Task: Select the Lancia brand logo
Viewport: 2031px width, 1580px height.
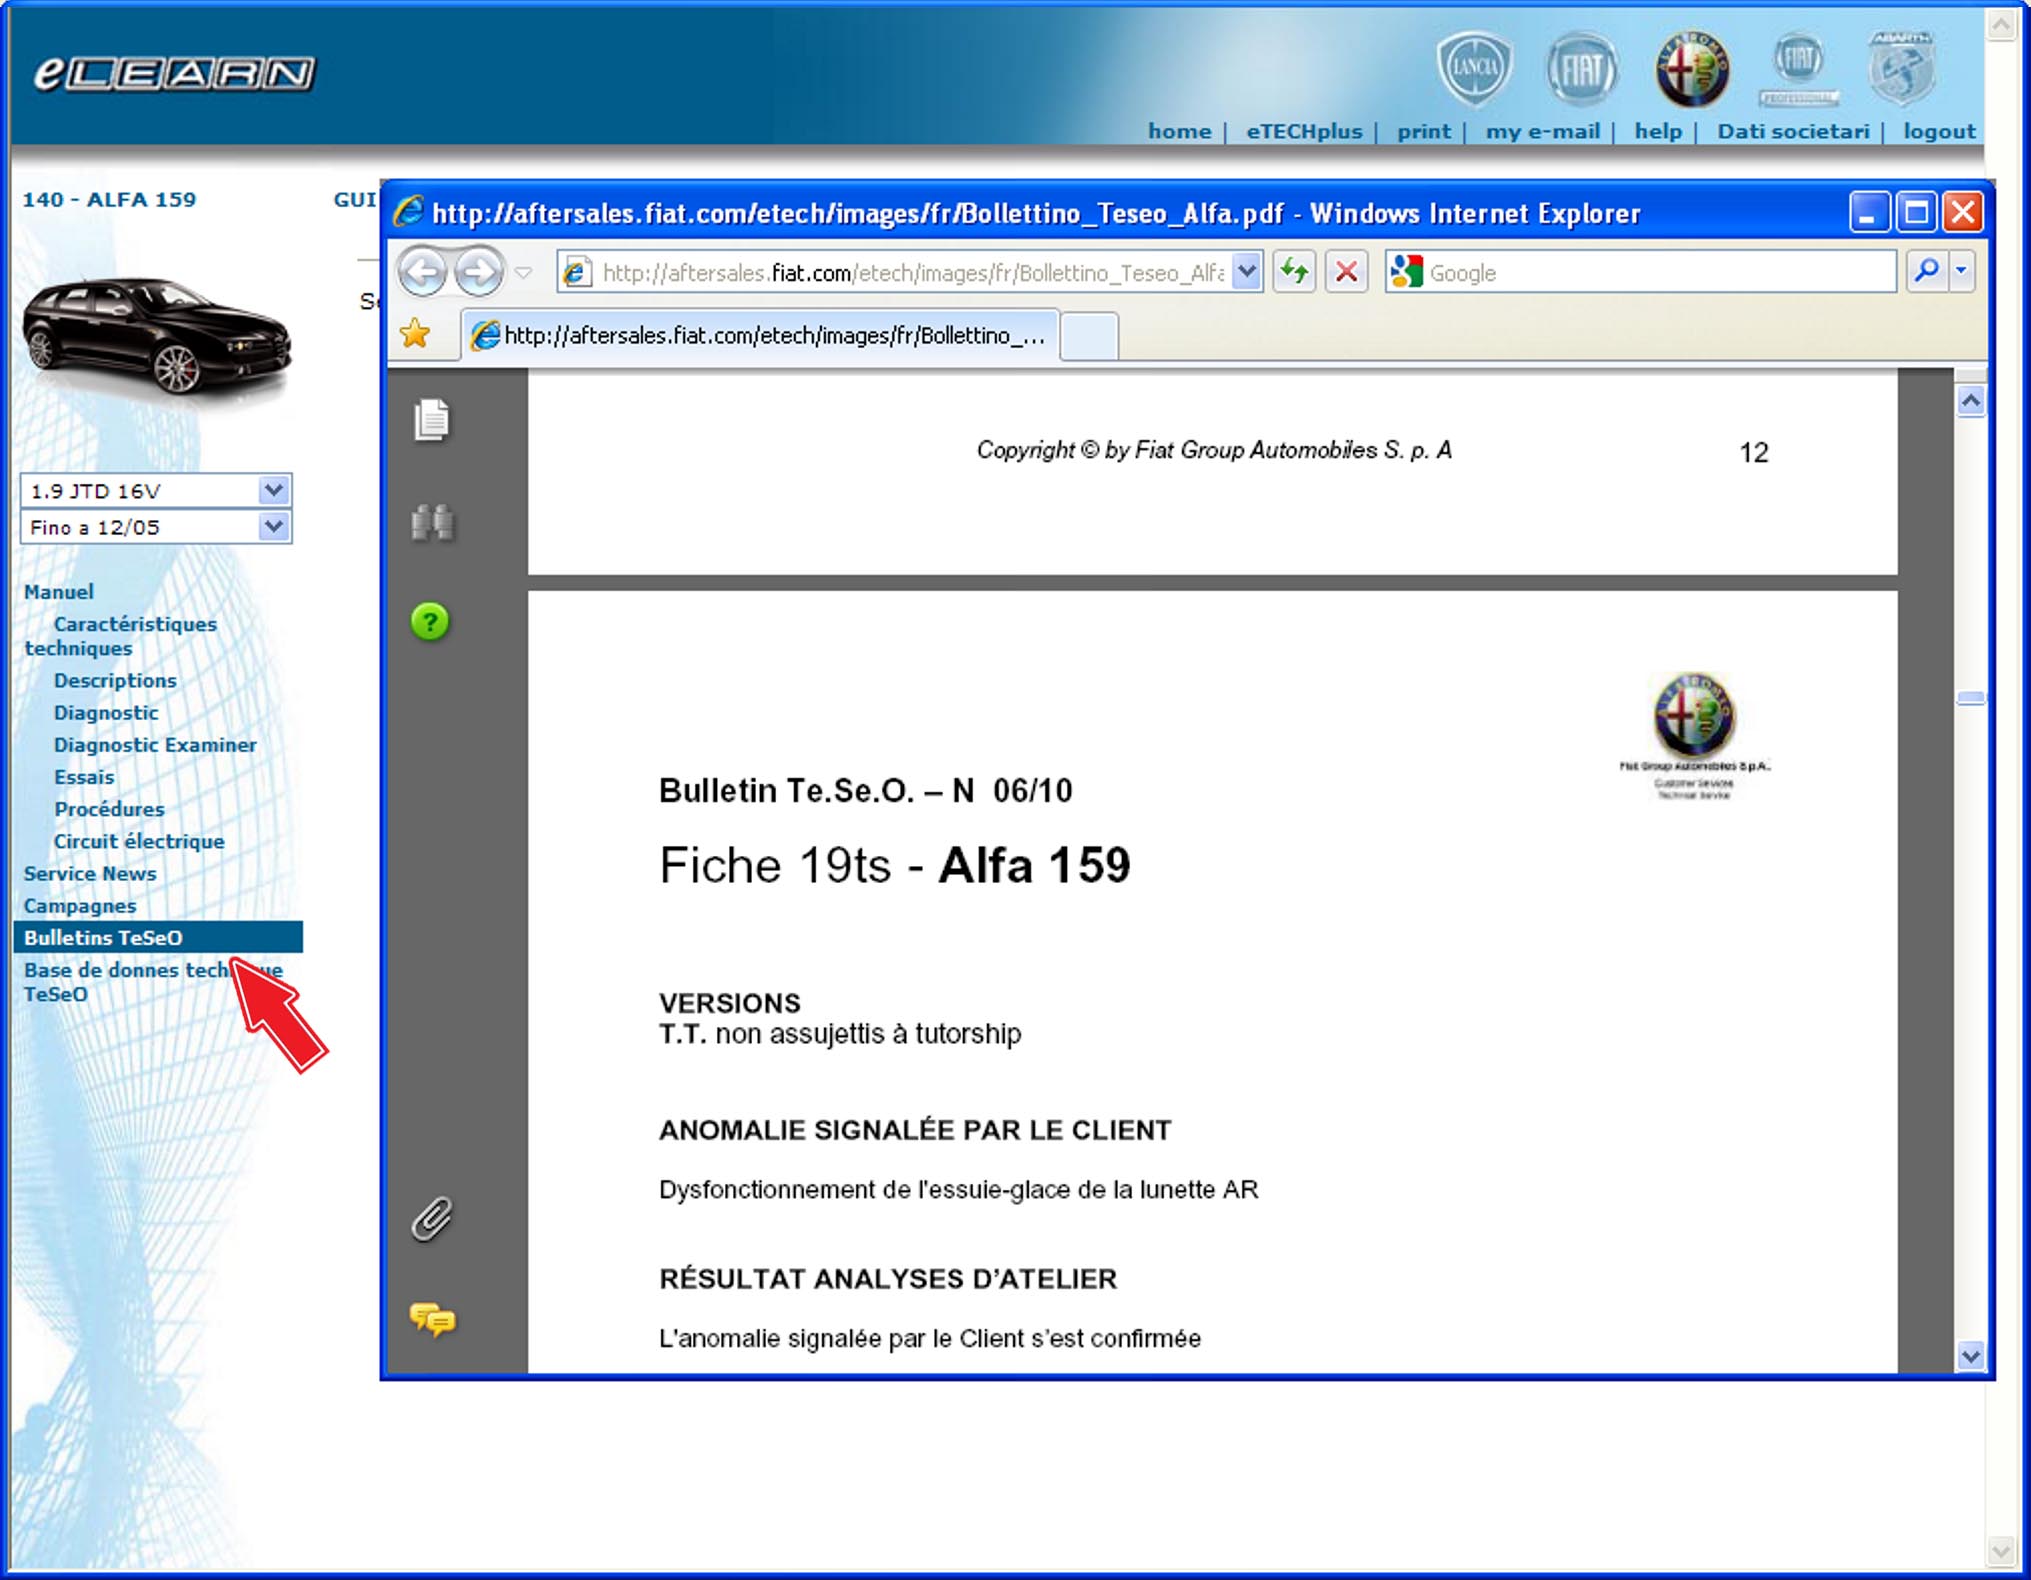Action: tap(1475, 67)
